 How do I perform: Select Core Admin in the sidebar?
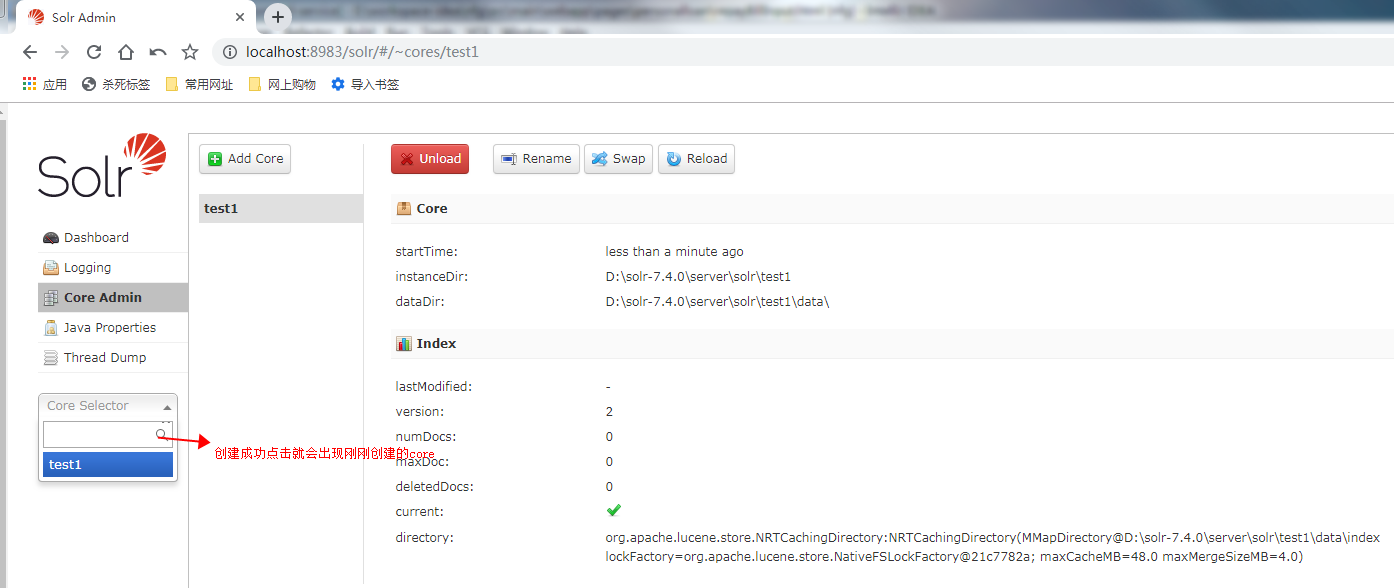[x=113, y=298]
